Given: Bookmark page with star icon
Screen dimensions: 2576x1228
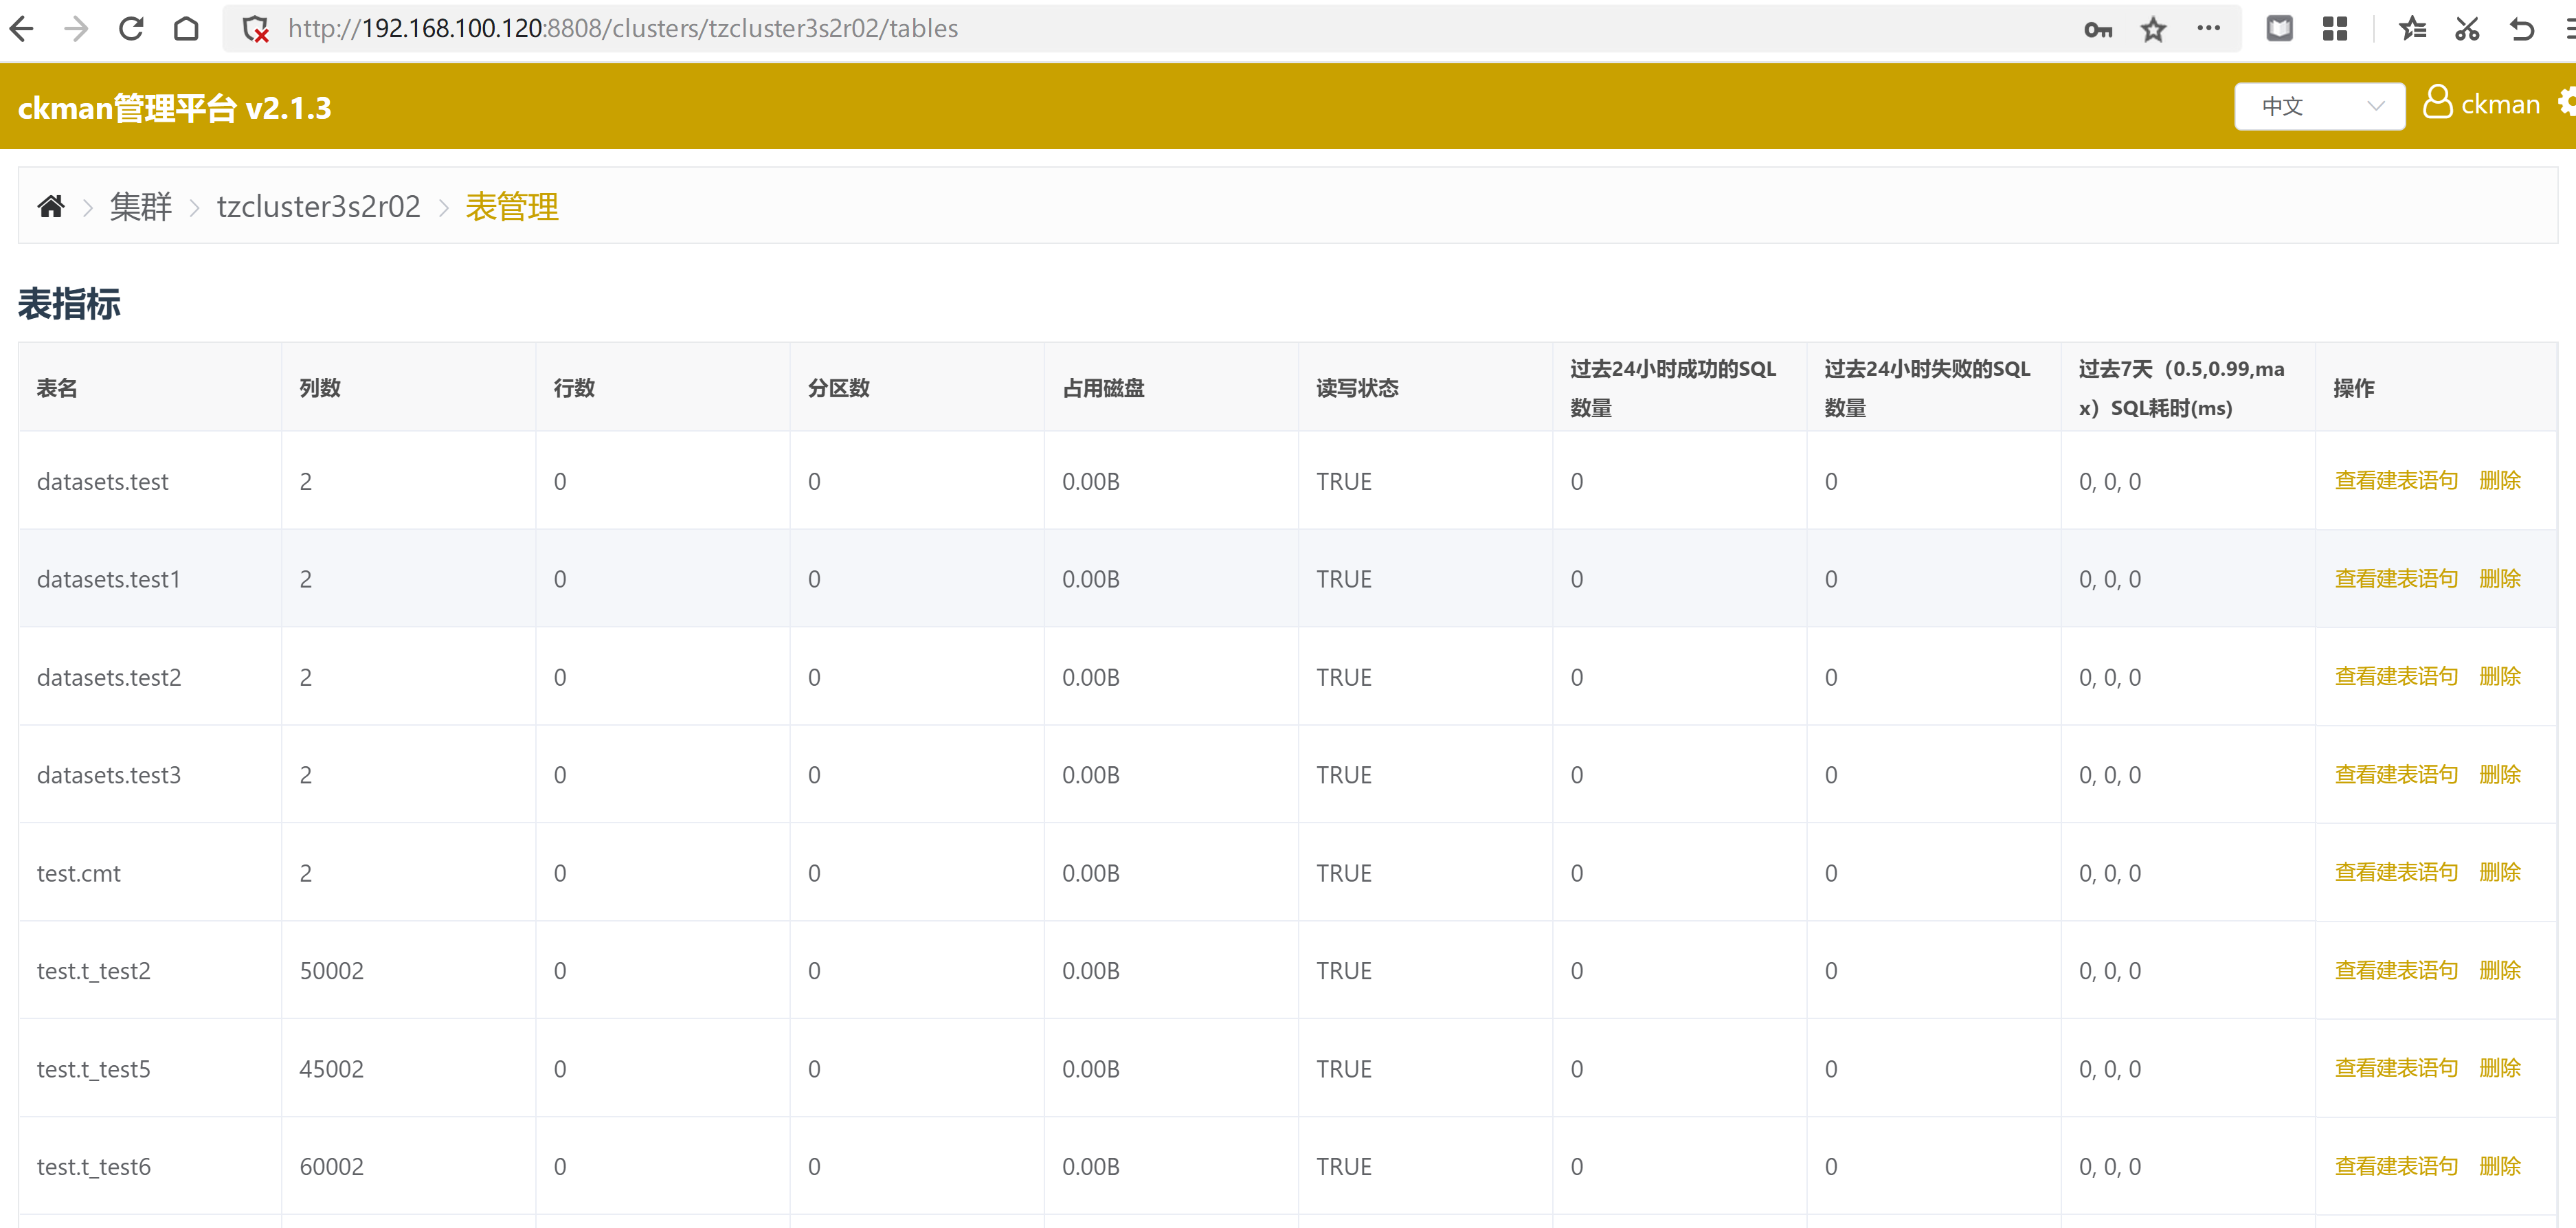Looking at the screenshot, I should [x=2153, y=29].
